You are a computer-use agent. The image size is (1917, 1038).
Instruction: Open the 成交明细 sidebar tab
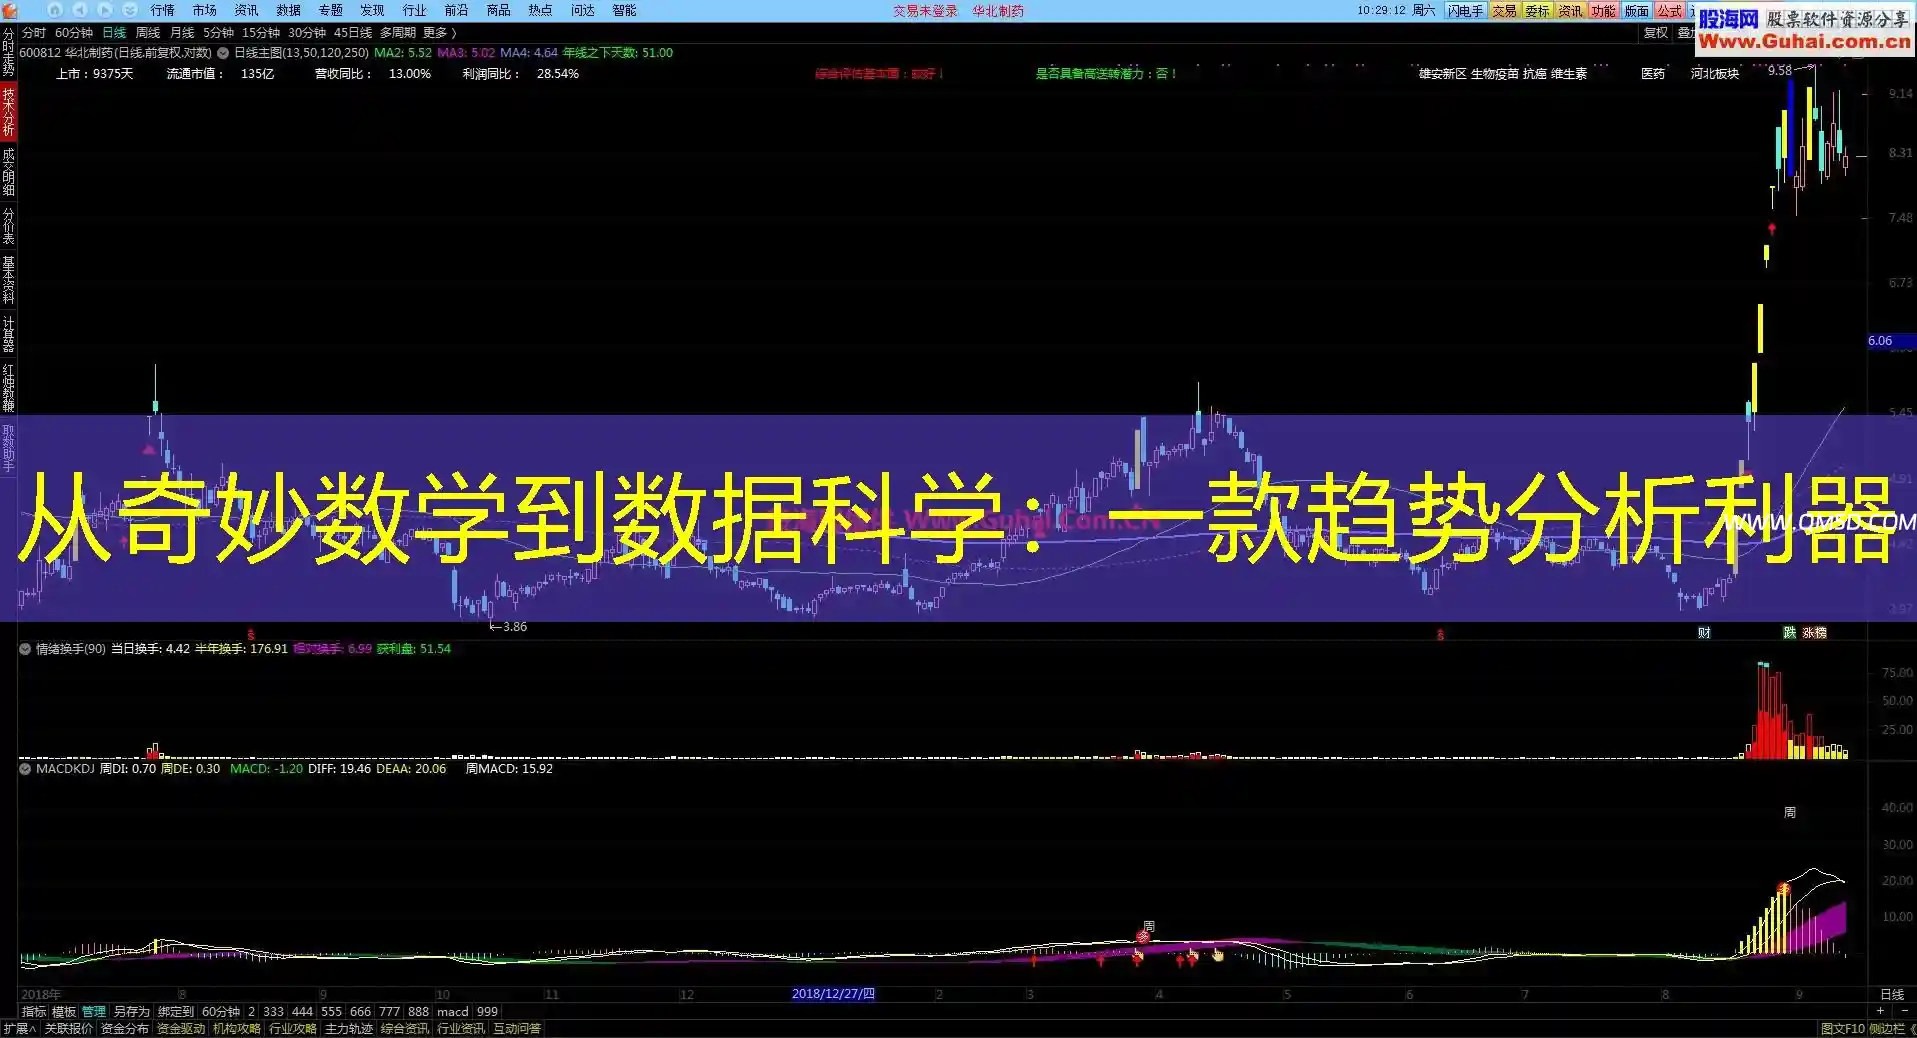(x=8, y=171)
